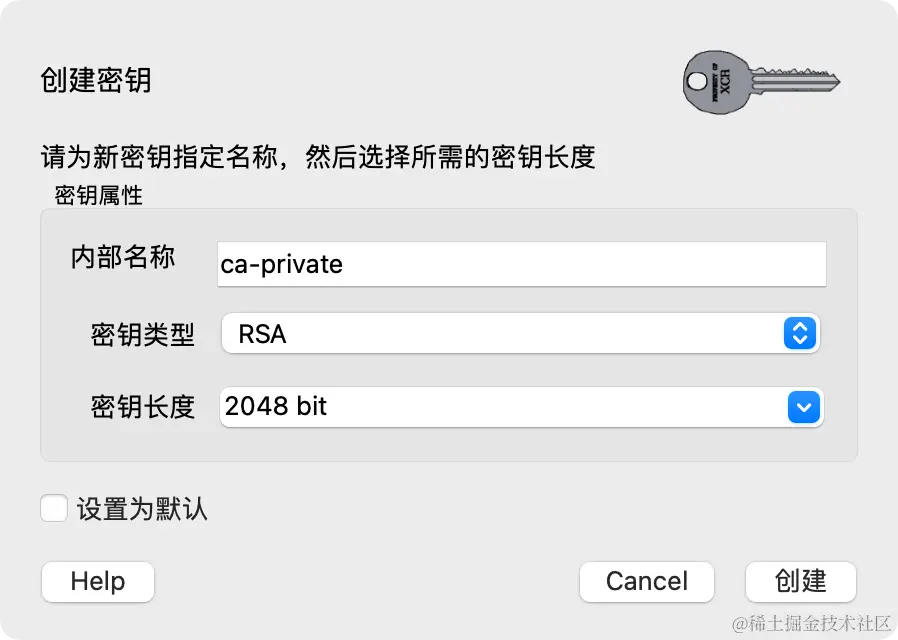The image size is (898, 640).
Task: Enable the 设置为默认 checkbox
Action: pyautogui.click(x=54, y=508)
